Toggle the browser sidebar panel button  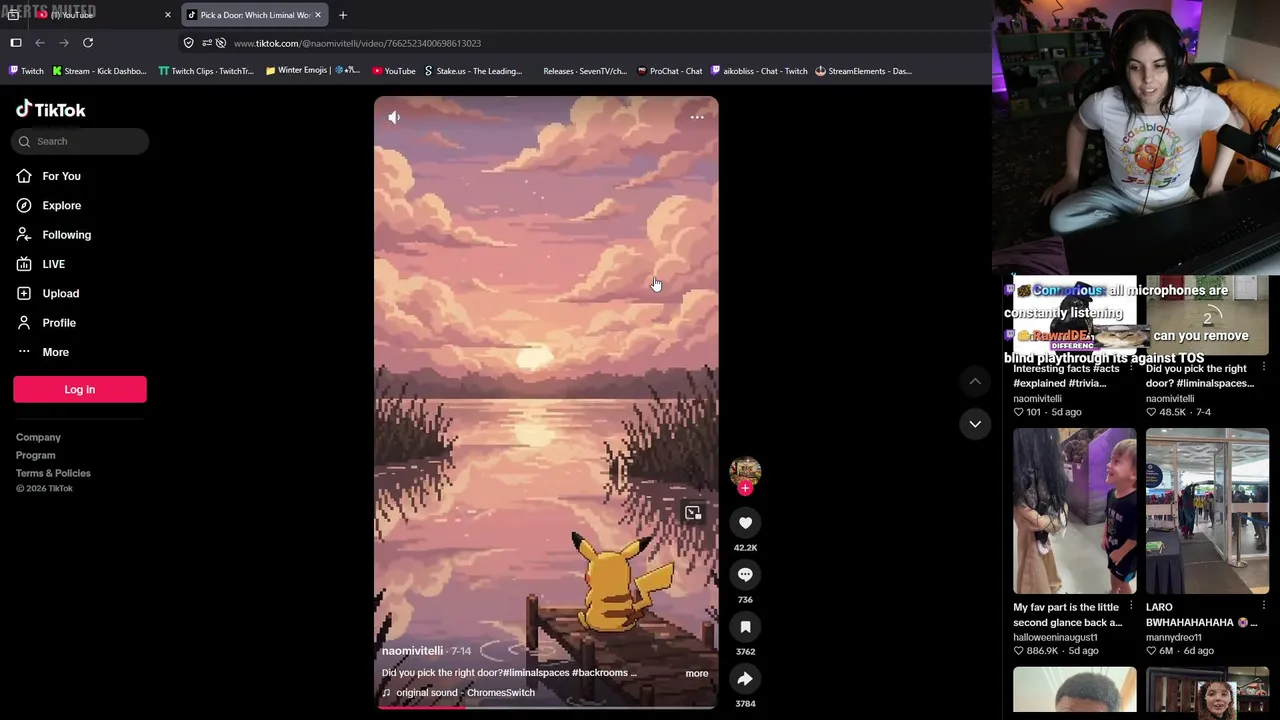tap(16, 43)
